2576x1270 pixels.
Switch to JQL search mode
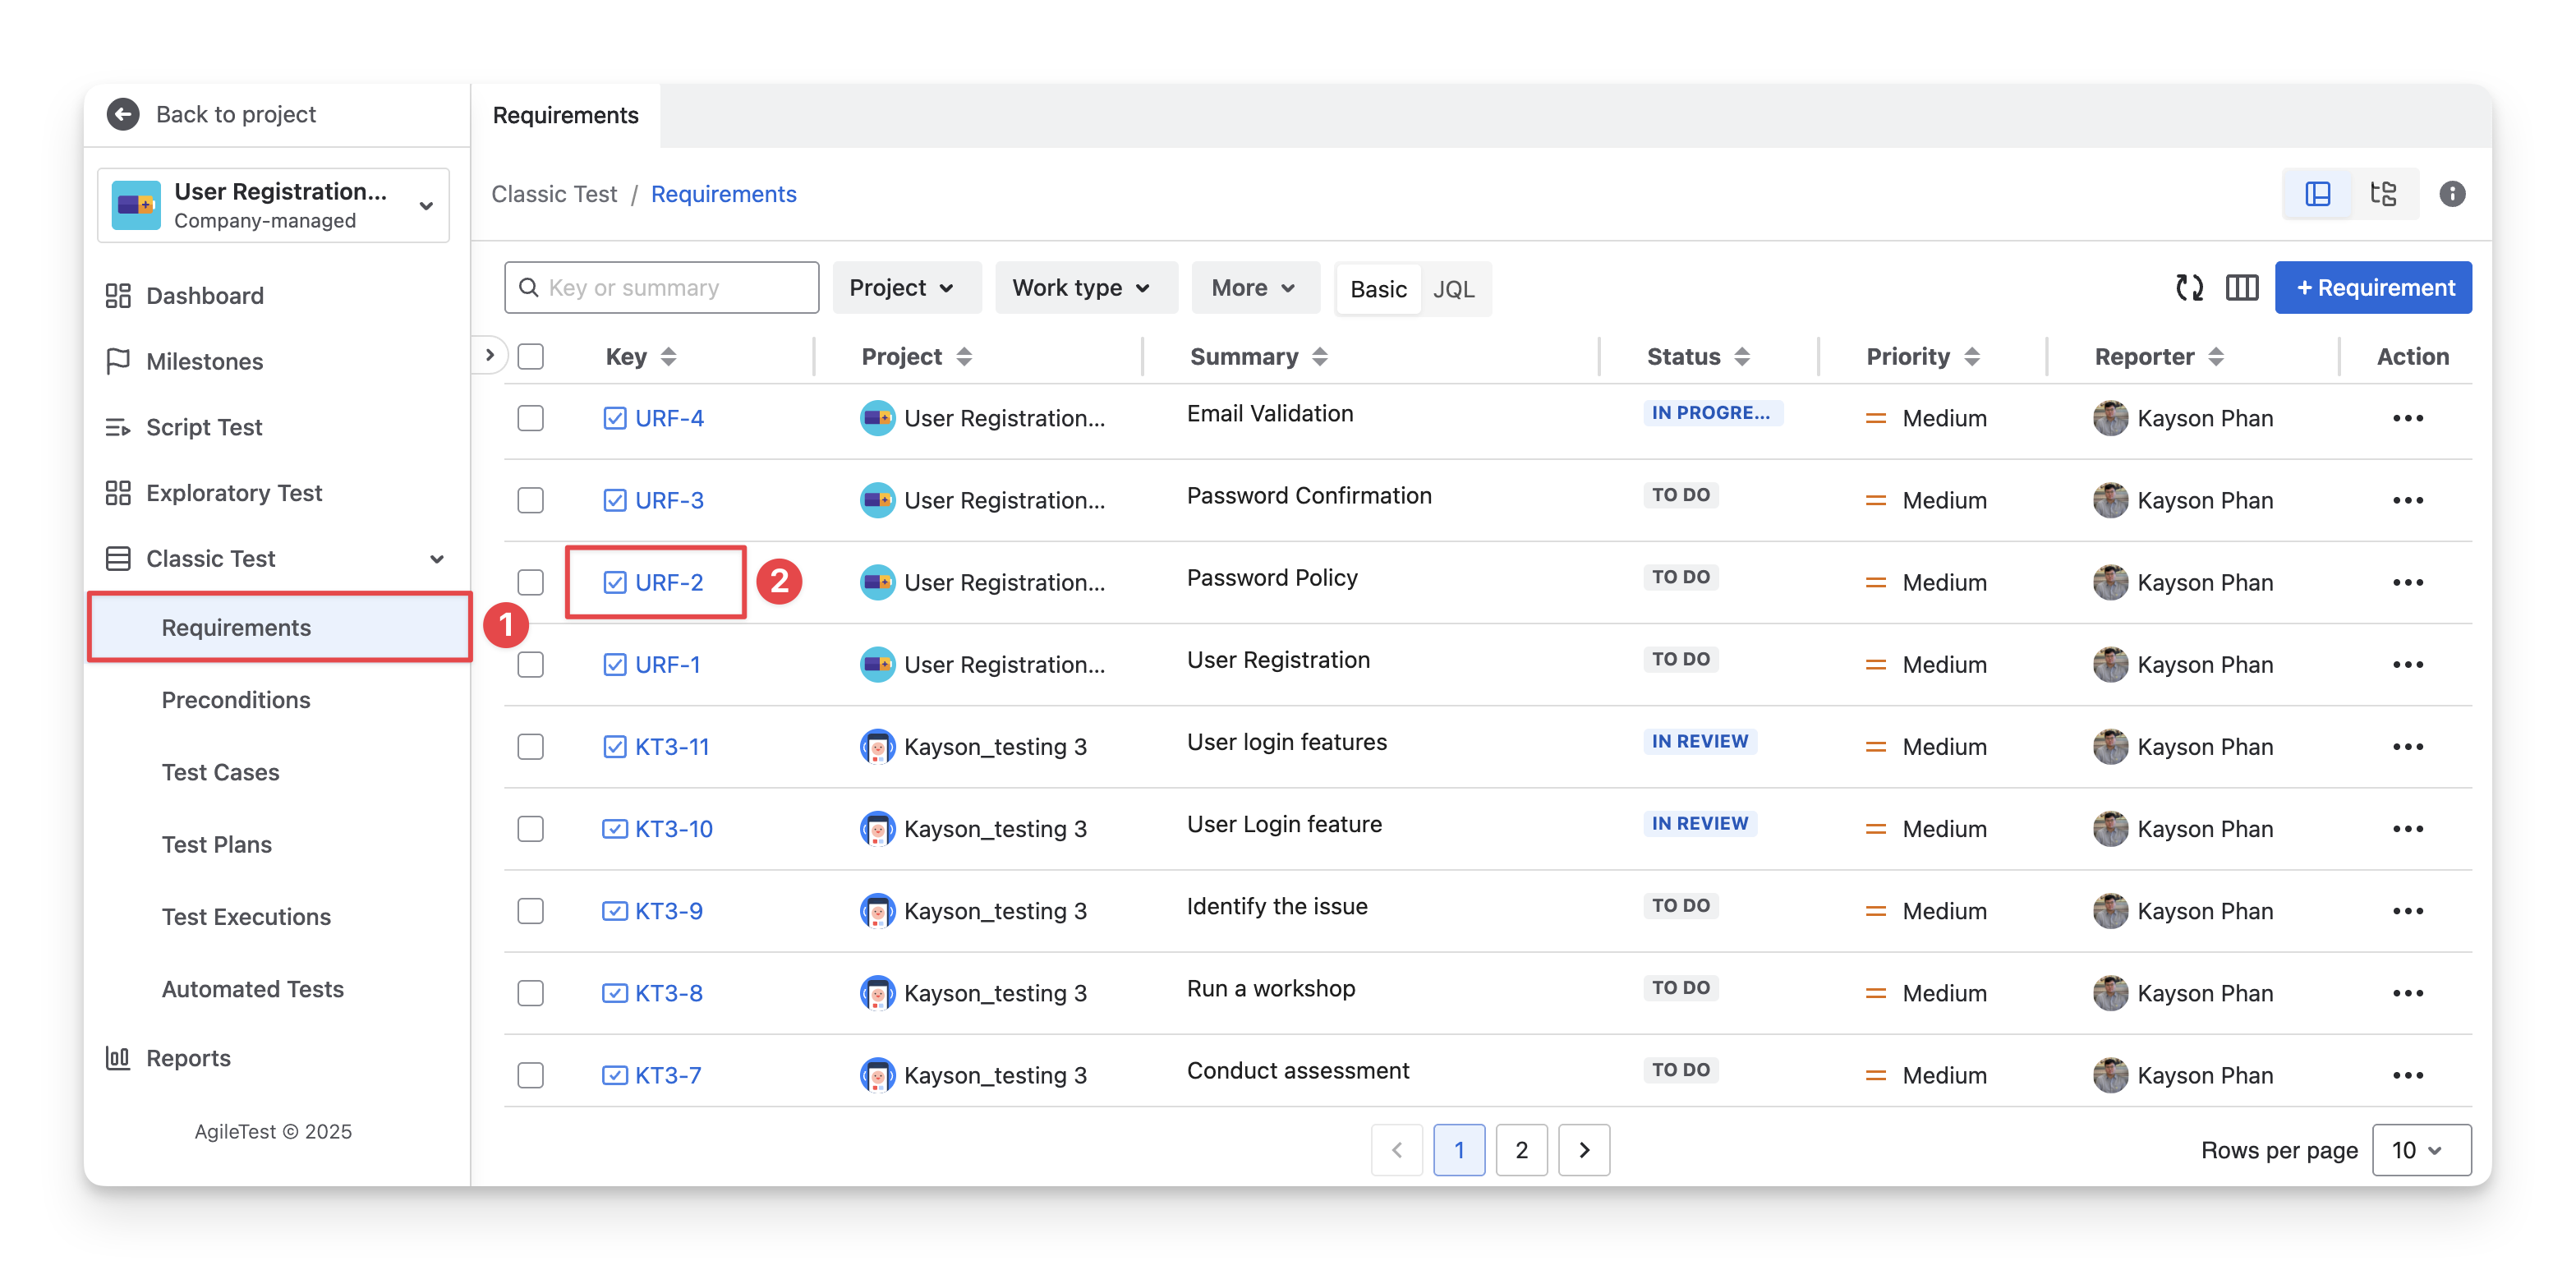pos(1453,289)
